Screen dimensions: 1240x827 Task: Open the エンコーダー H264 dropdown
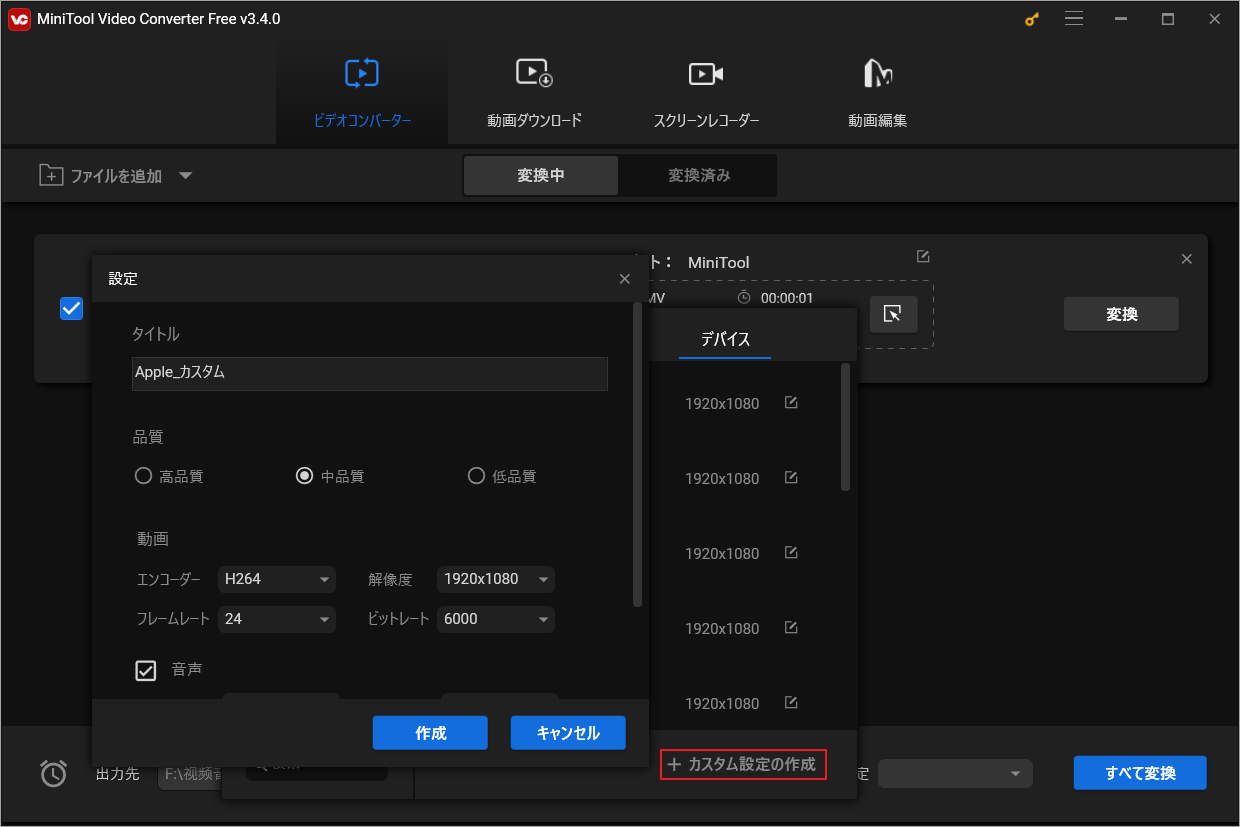click(x=278, y=579)
